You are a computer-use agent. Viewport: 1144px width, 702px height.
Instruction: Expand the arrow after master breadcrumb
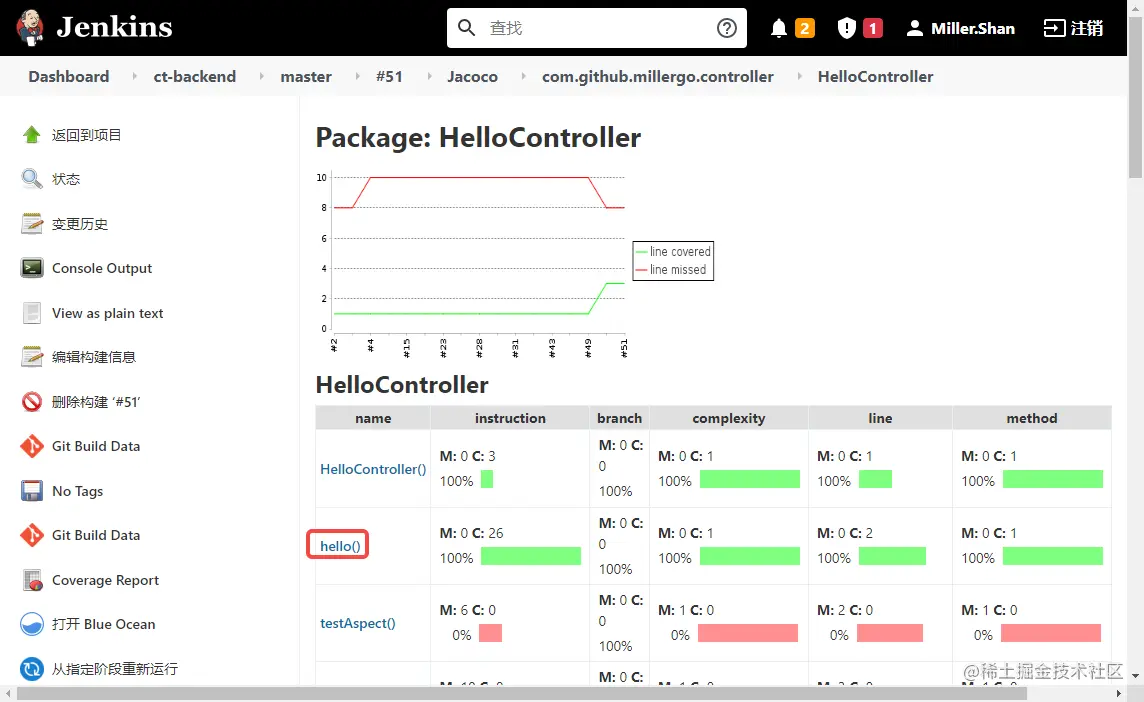357,76
